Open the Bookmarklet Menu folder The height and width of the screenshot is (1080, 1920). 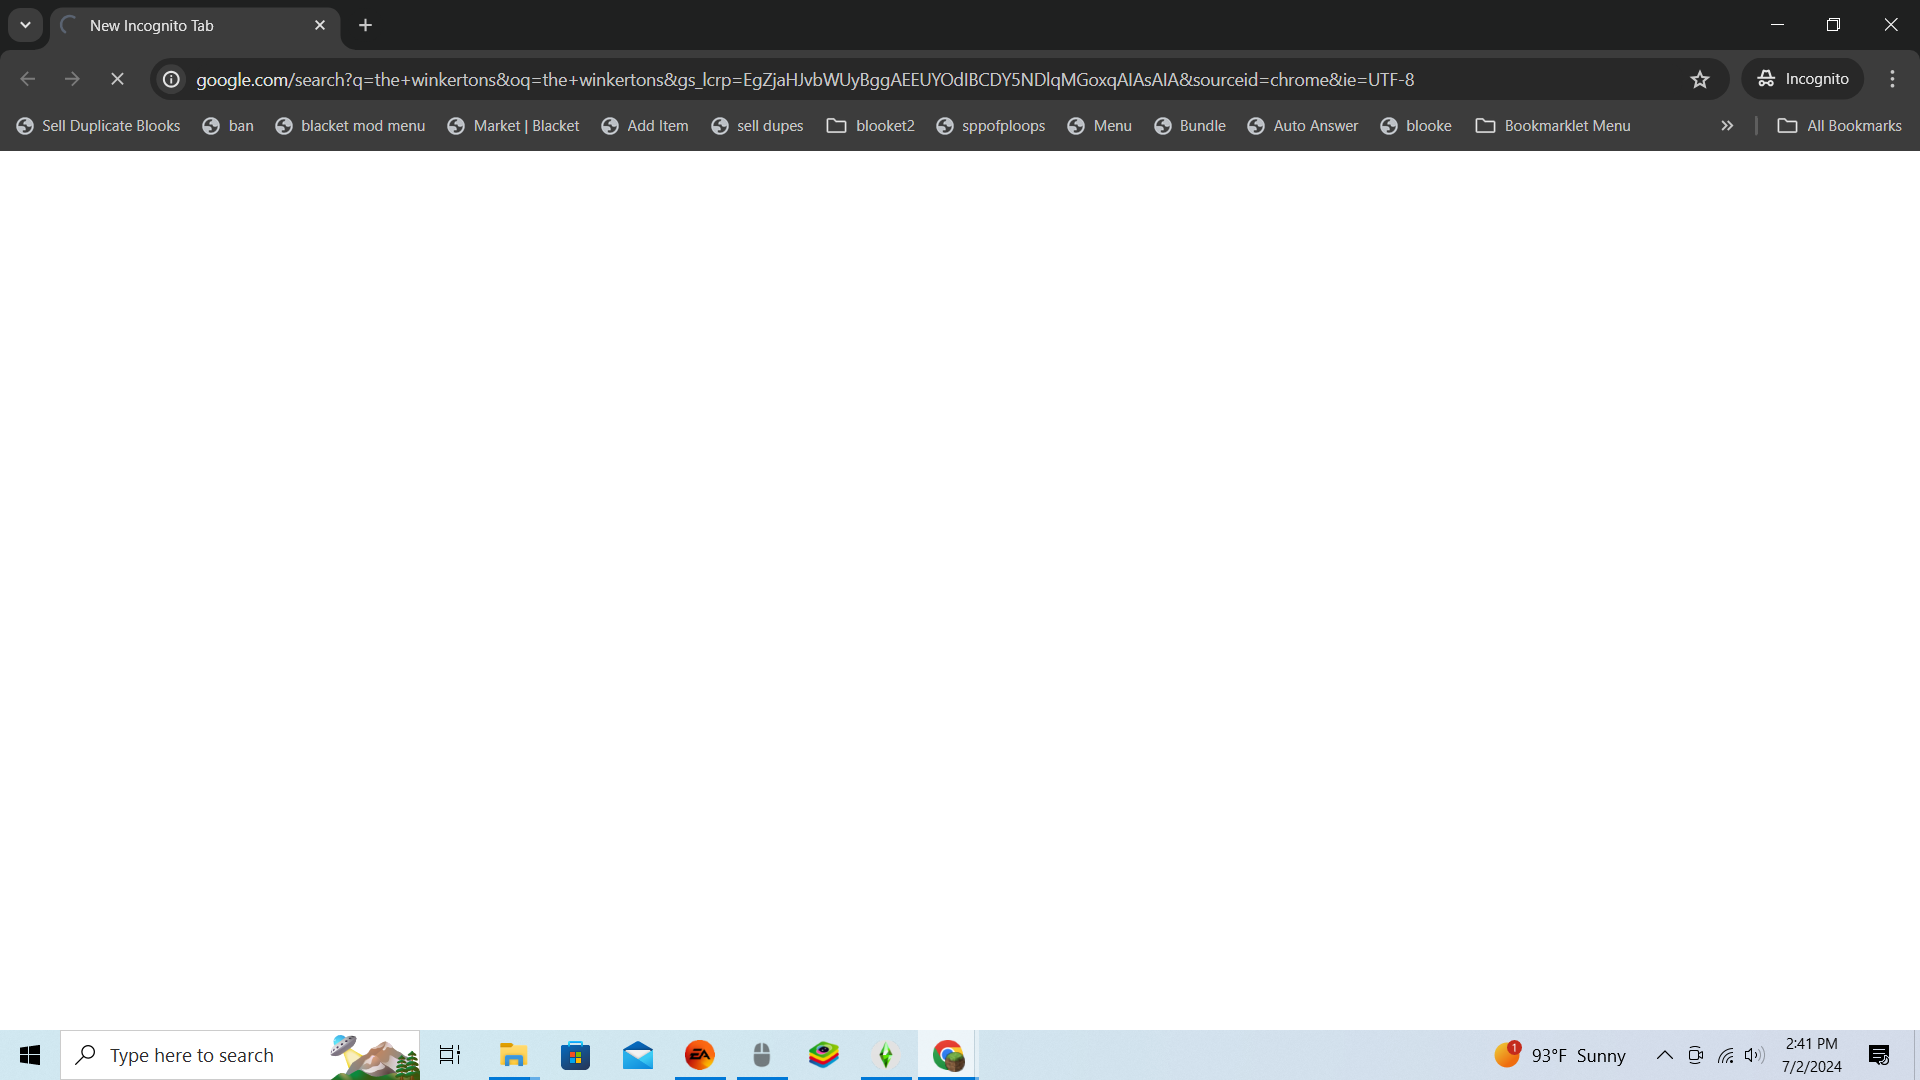pos(1553,126)
